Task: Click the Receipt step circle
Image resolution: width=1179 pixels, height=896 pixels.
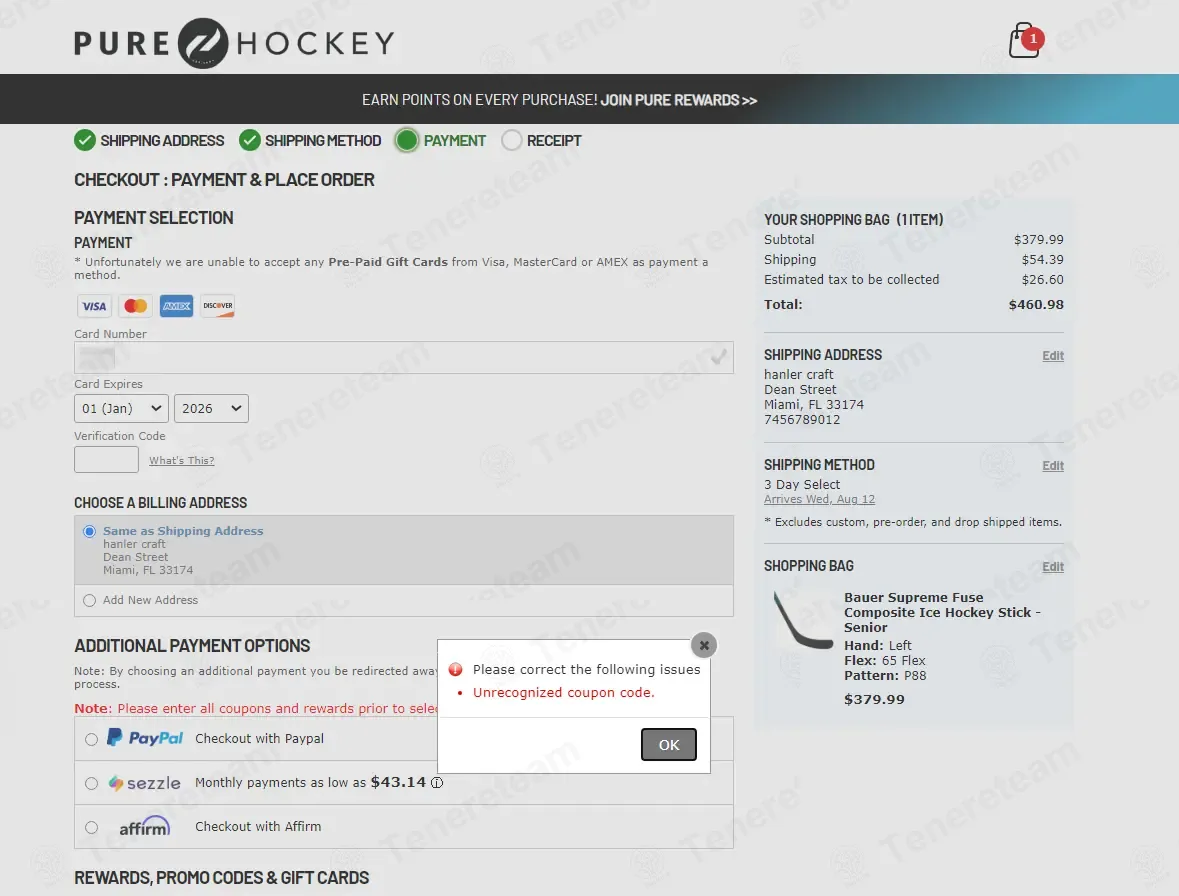Action: [511, 141]
